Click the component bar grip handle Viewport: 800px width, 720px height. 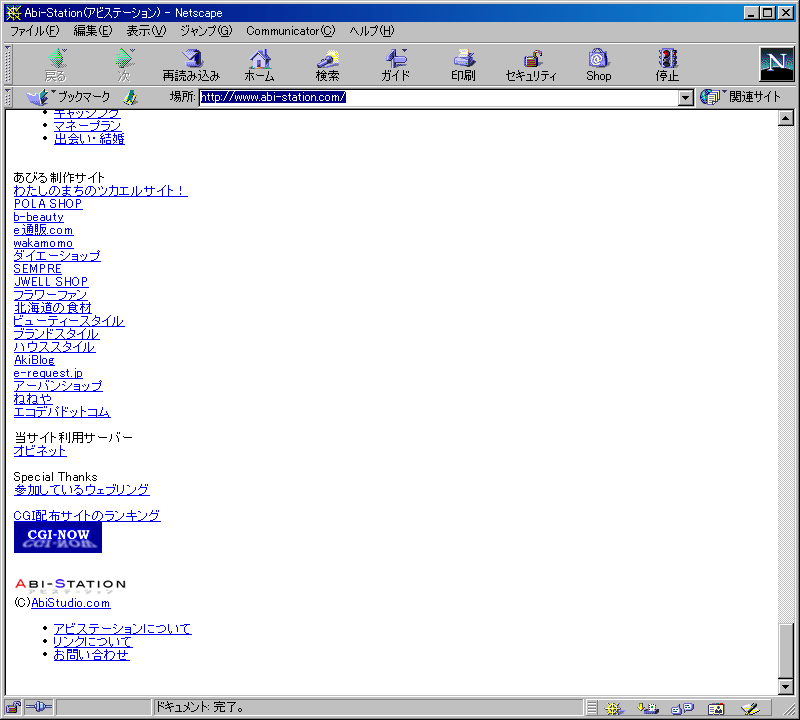[591, 708]
